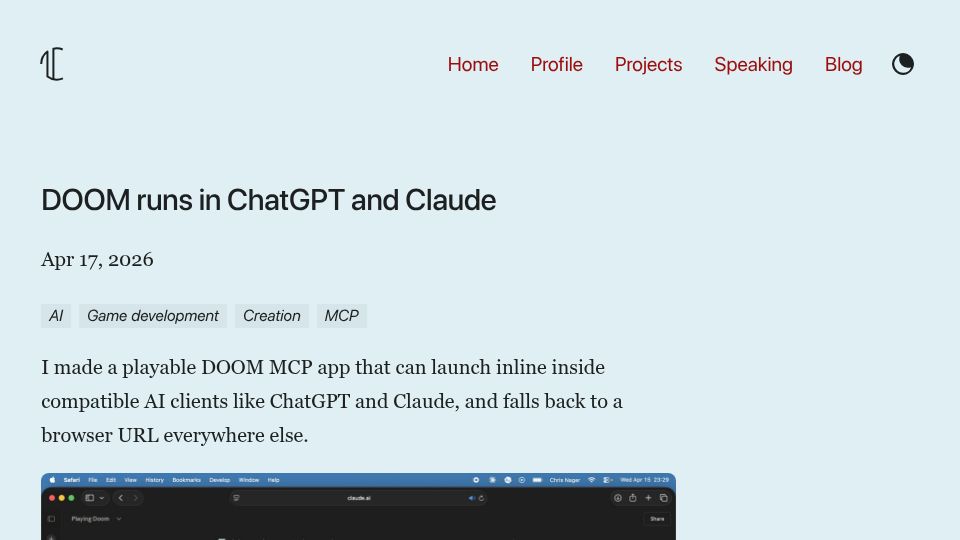Open the Home page
The image size is (960, 540).
coord(473,64)
